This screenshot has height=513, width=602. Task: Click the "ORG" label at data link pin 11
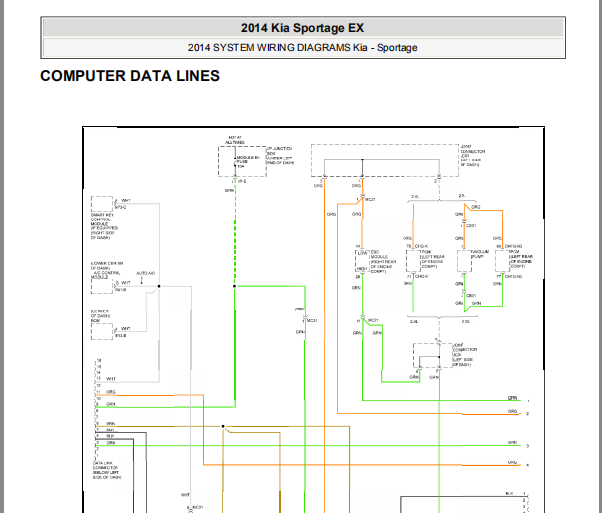111,392
